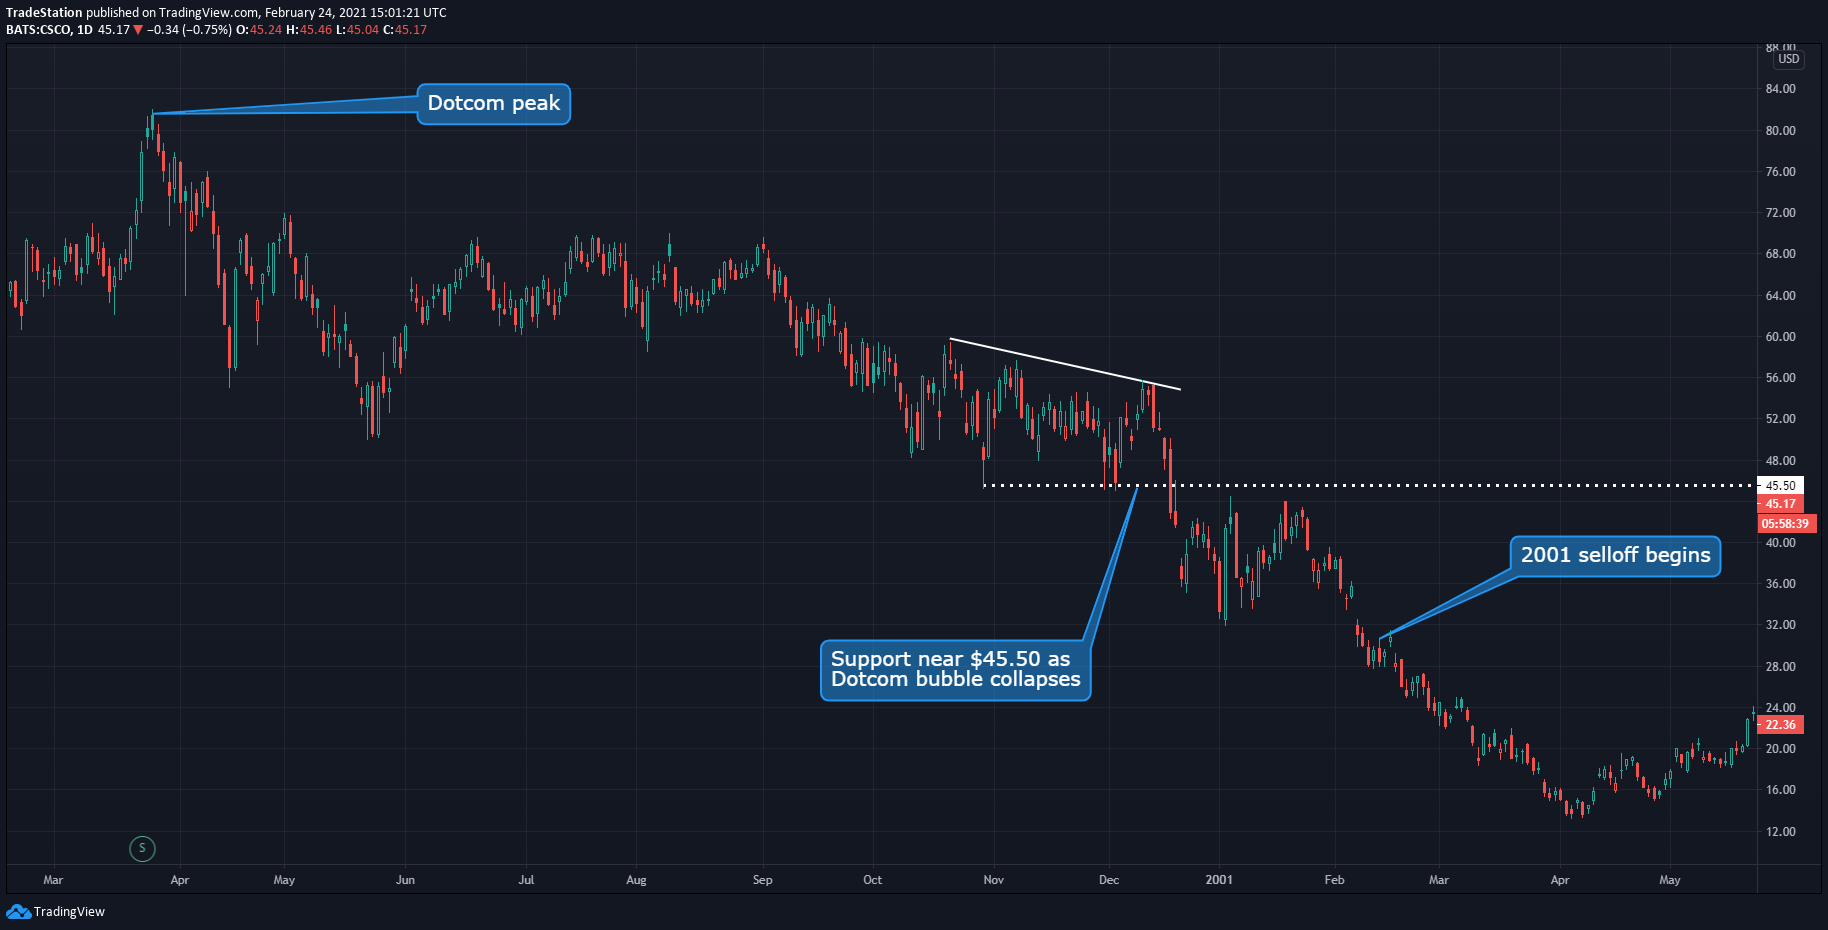Screen dimensions: 1828x930
Task: Click the L:45.04 low value
Action: [x=357, y=30]
